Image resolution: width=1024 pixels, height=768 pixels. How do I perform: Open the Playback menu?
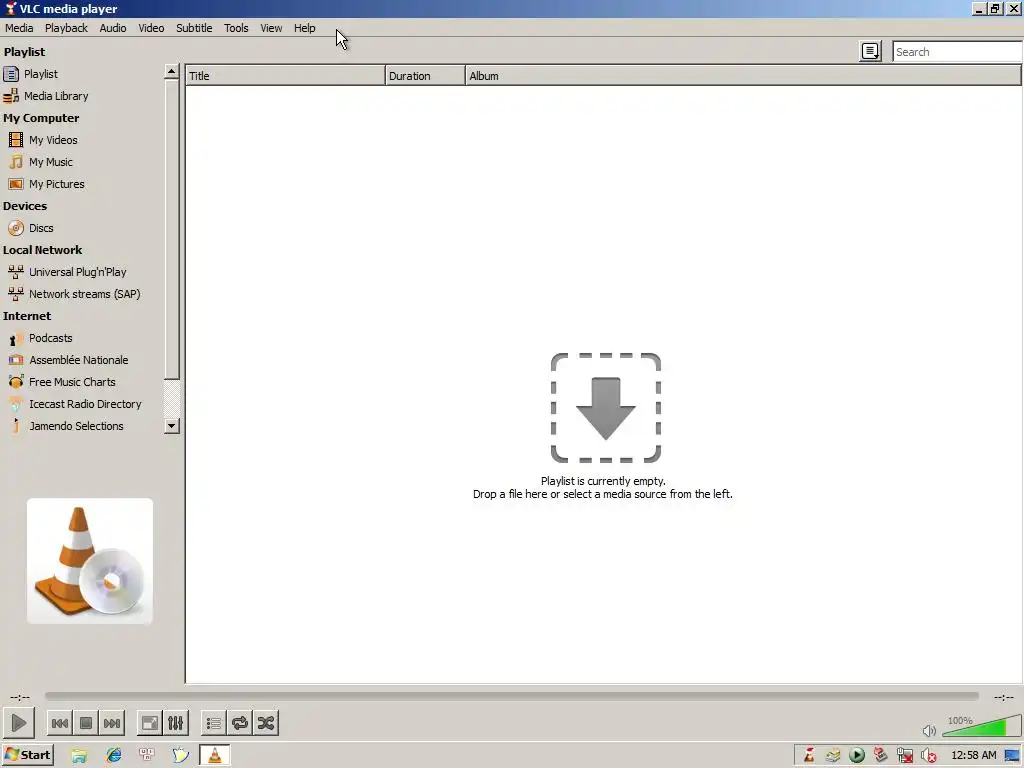(x=66, y=28)
